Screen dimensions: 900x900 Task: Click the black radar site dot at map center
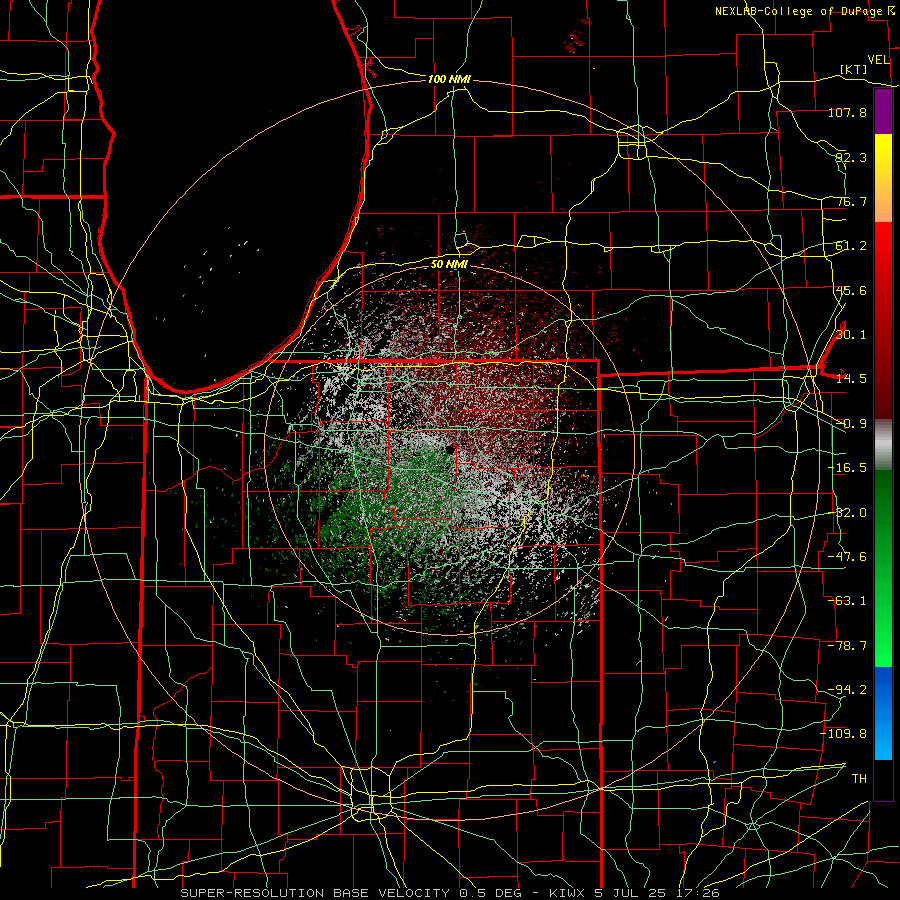click(449, 449)
